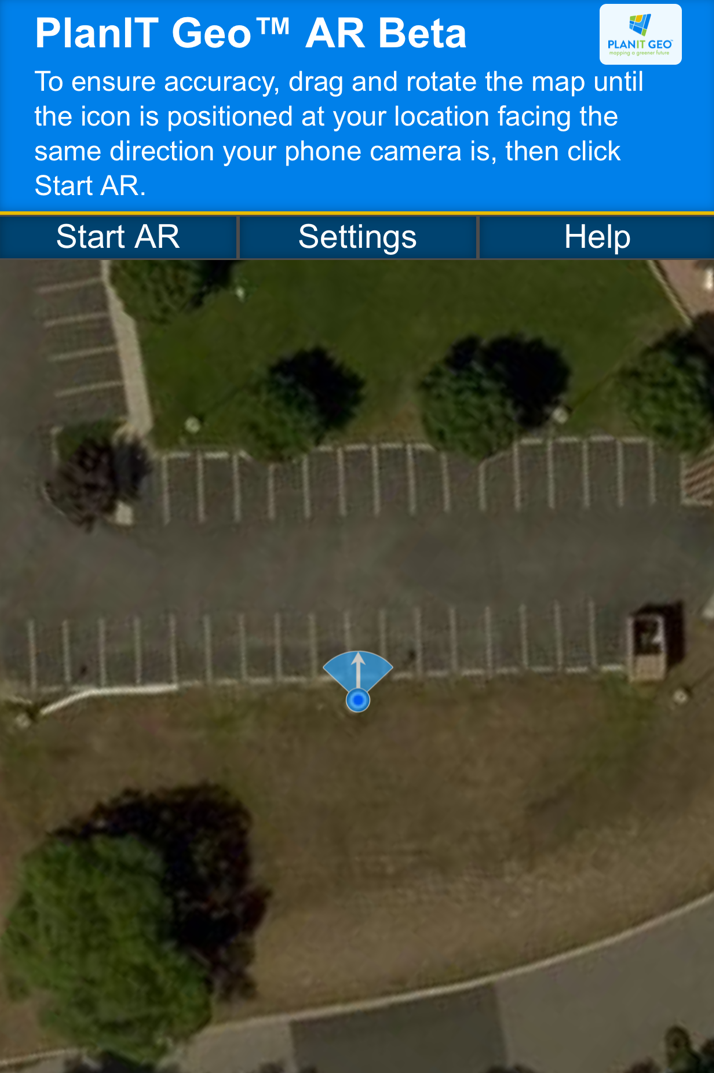Select the driving lane between parking rows

pos(356,560)
